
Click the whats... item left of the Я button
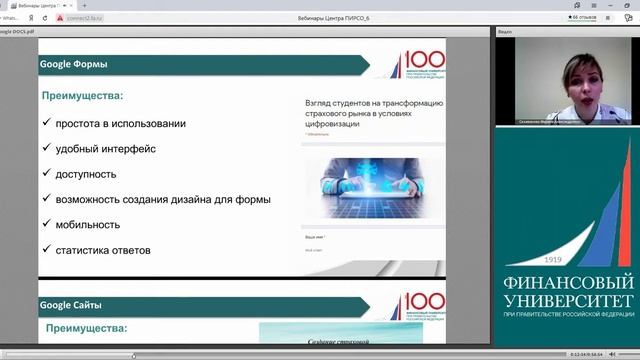9,18
